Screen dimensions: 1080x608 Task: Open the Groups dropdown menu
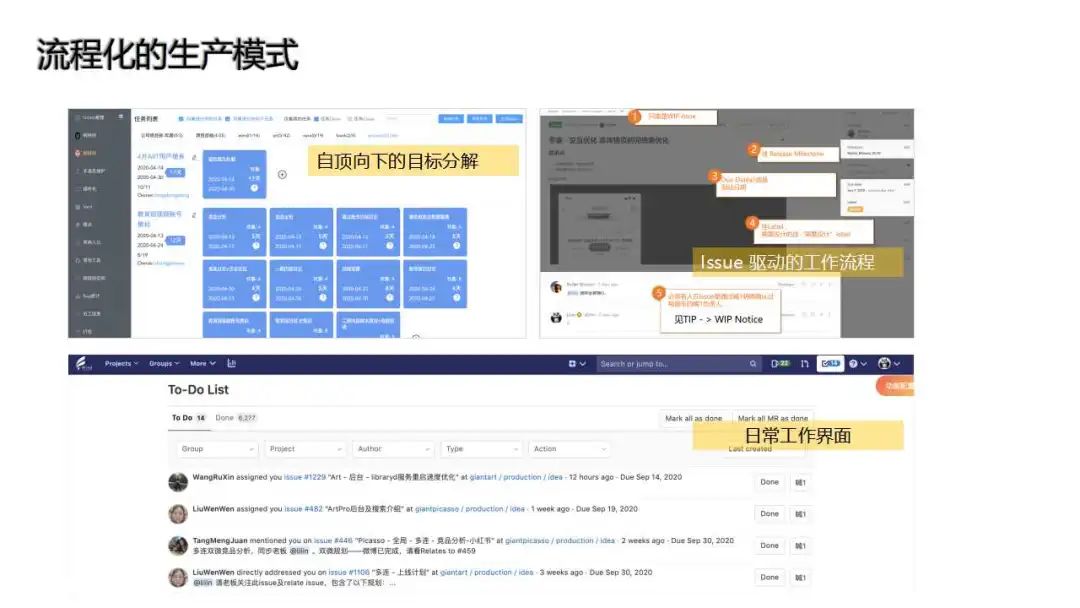coord(164,364)
